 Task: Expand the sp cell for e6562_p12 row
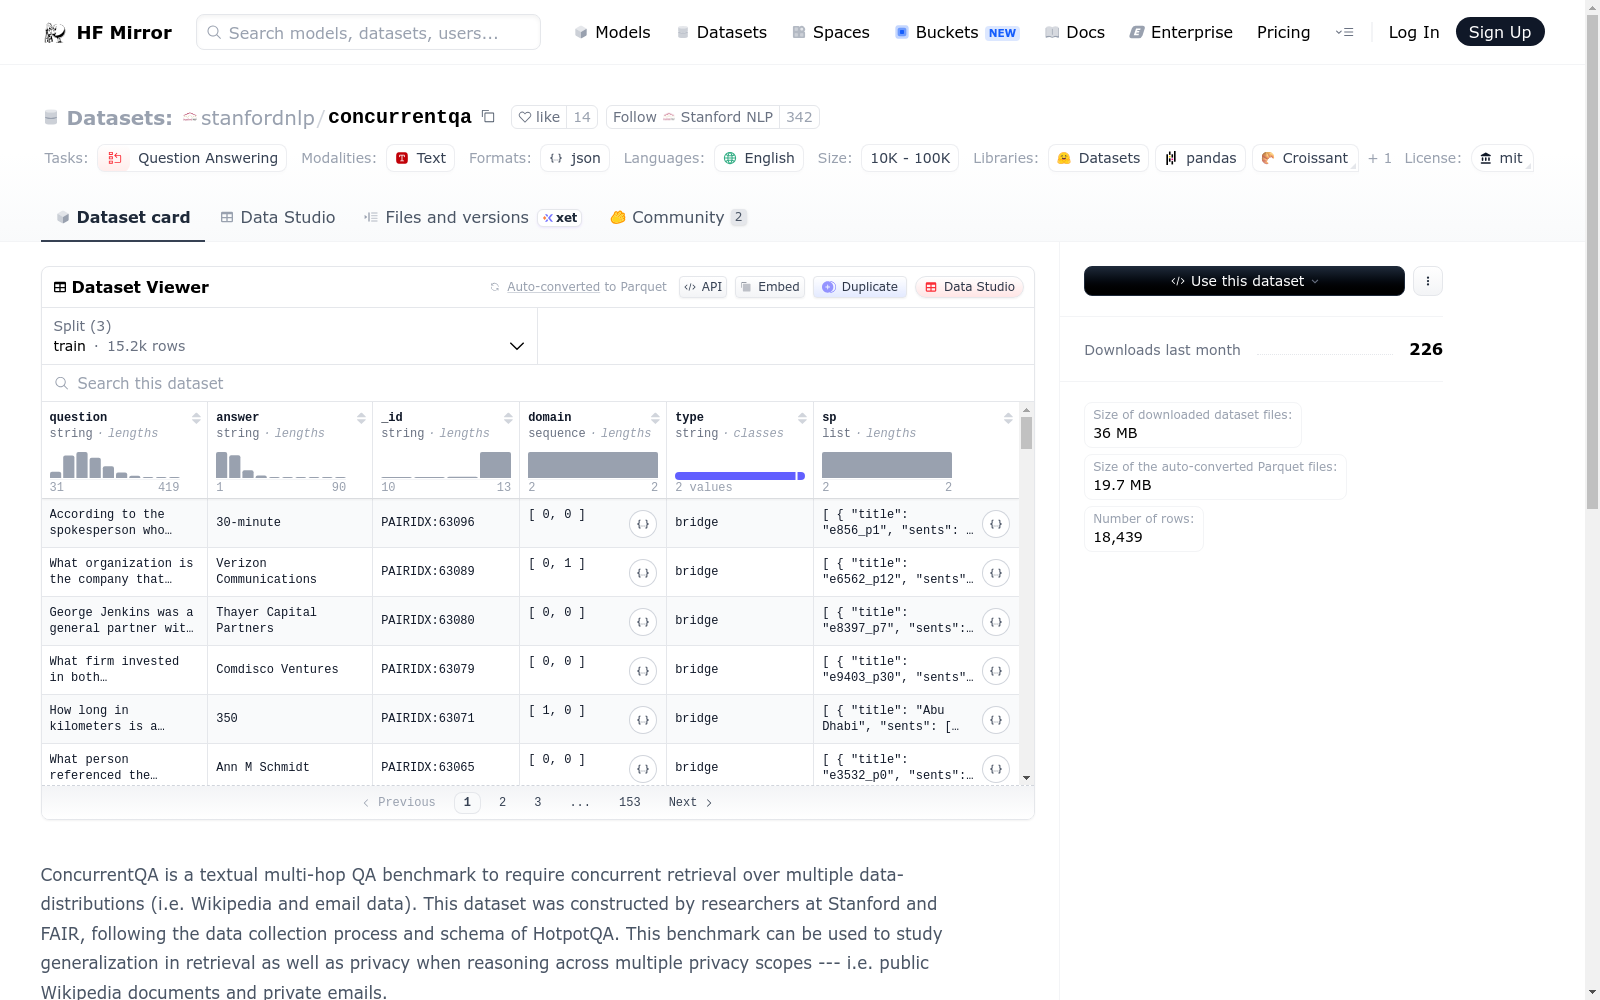pyautogui.click(x=996, y=573)
